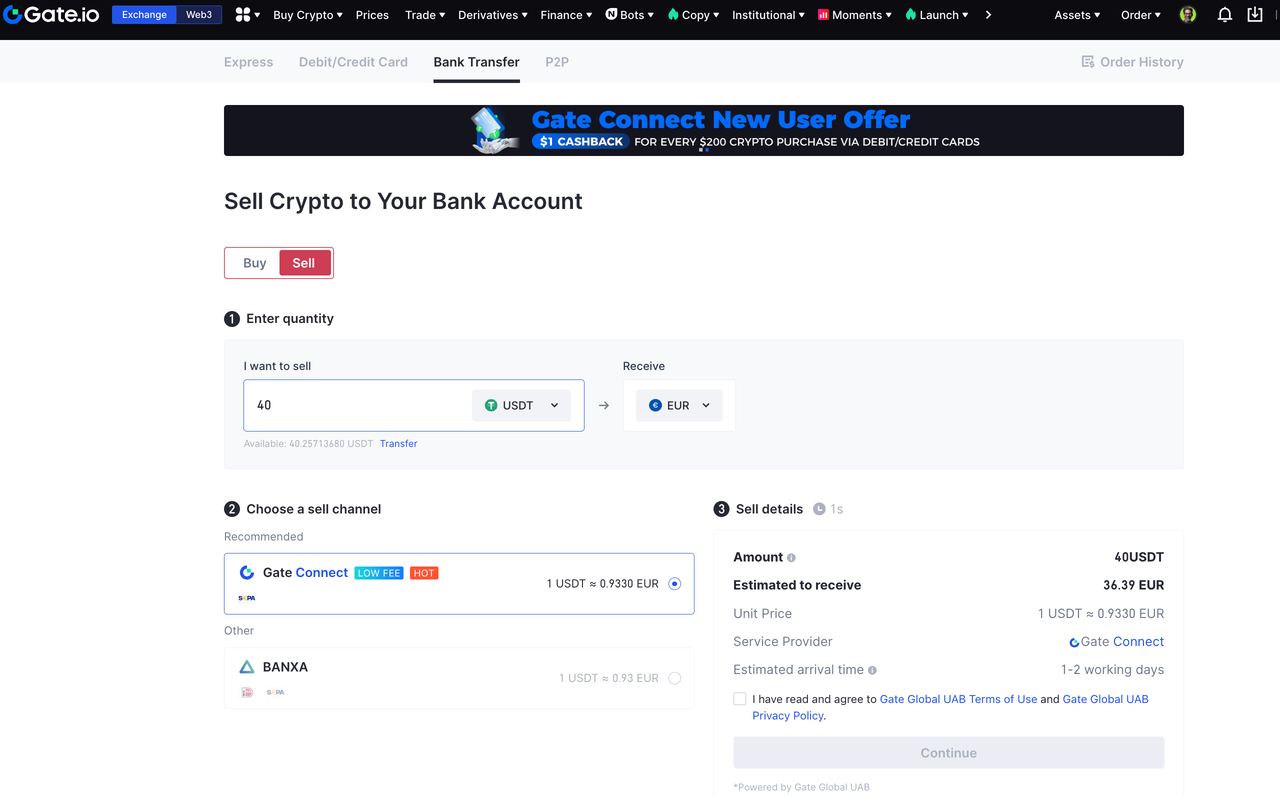This screenshot has height=797, width=1280.
Task: Click the Gate.io logo
Action: click(x=52, y=15)
